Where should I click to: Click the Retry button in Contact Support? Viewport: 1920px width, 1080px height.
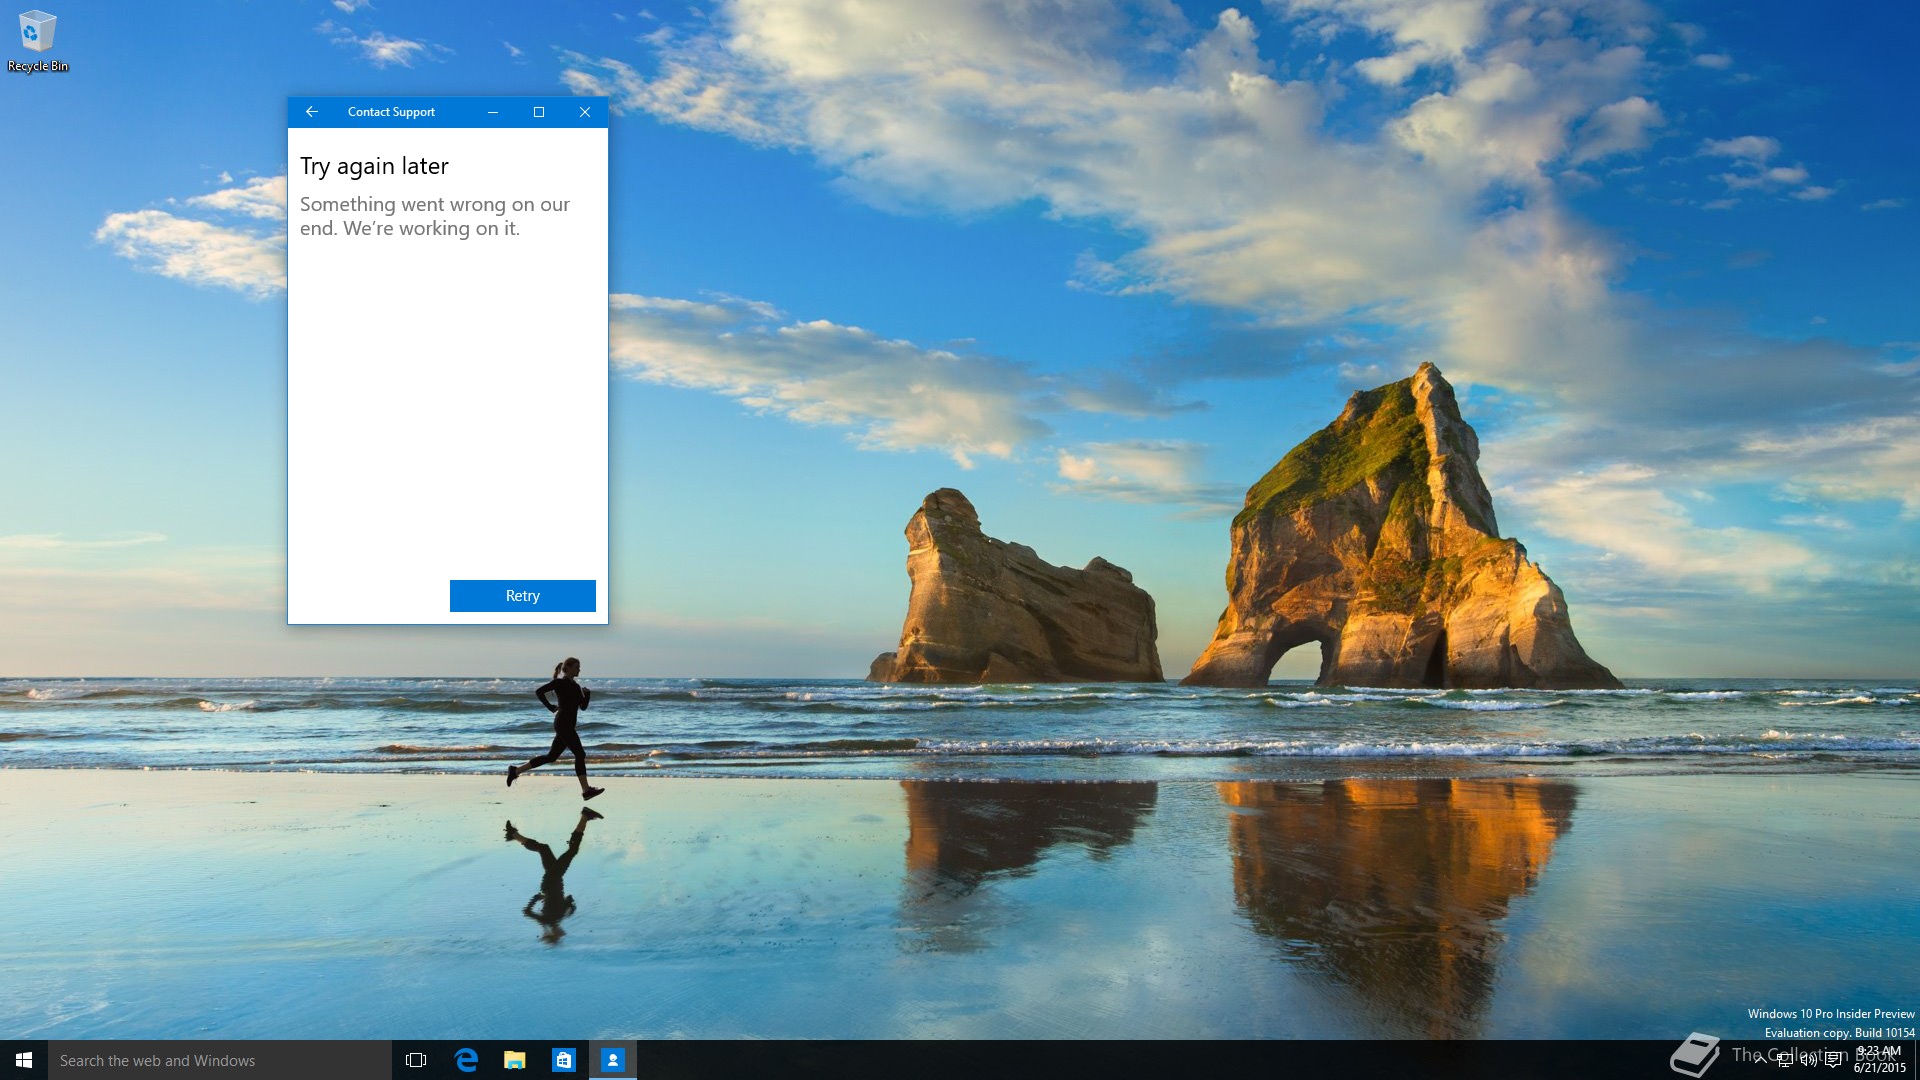pos(522,596)
